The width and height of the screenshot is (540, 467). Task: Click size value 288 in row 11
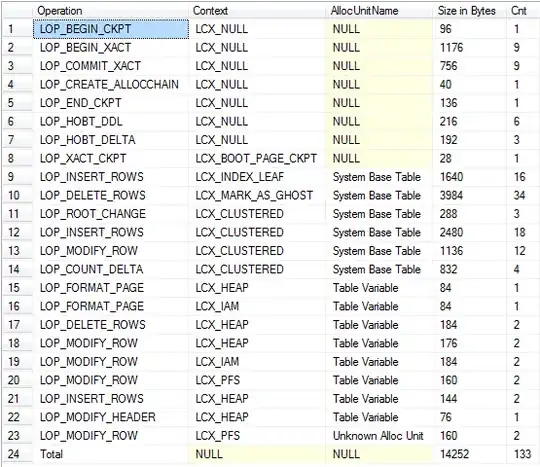tap(448, 214)
